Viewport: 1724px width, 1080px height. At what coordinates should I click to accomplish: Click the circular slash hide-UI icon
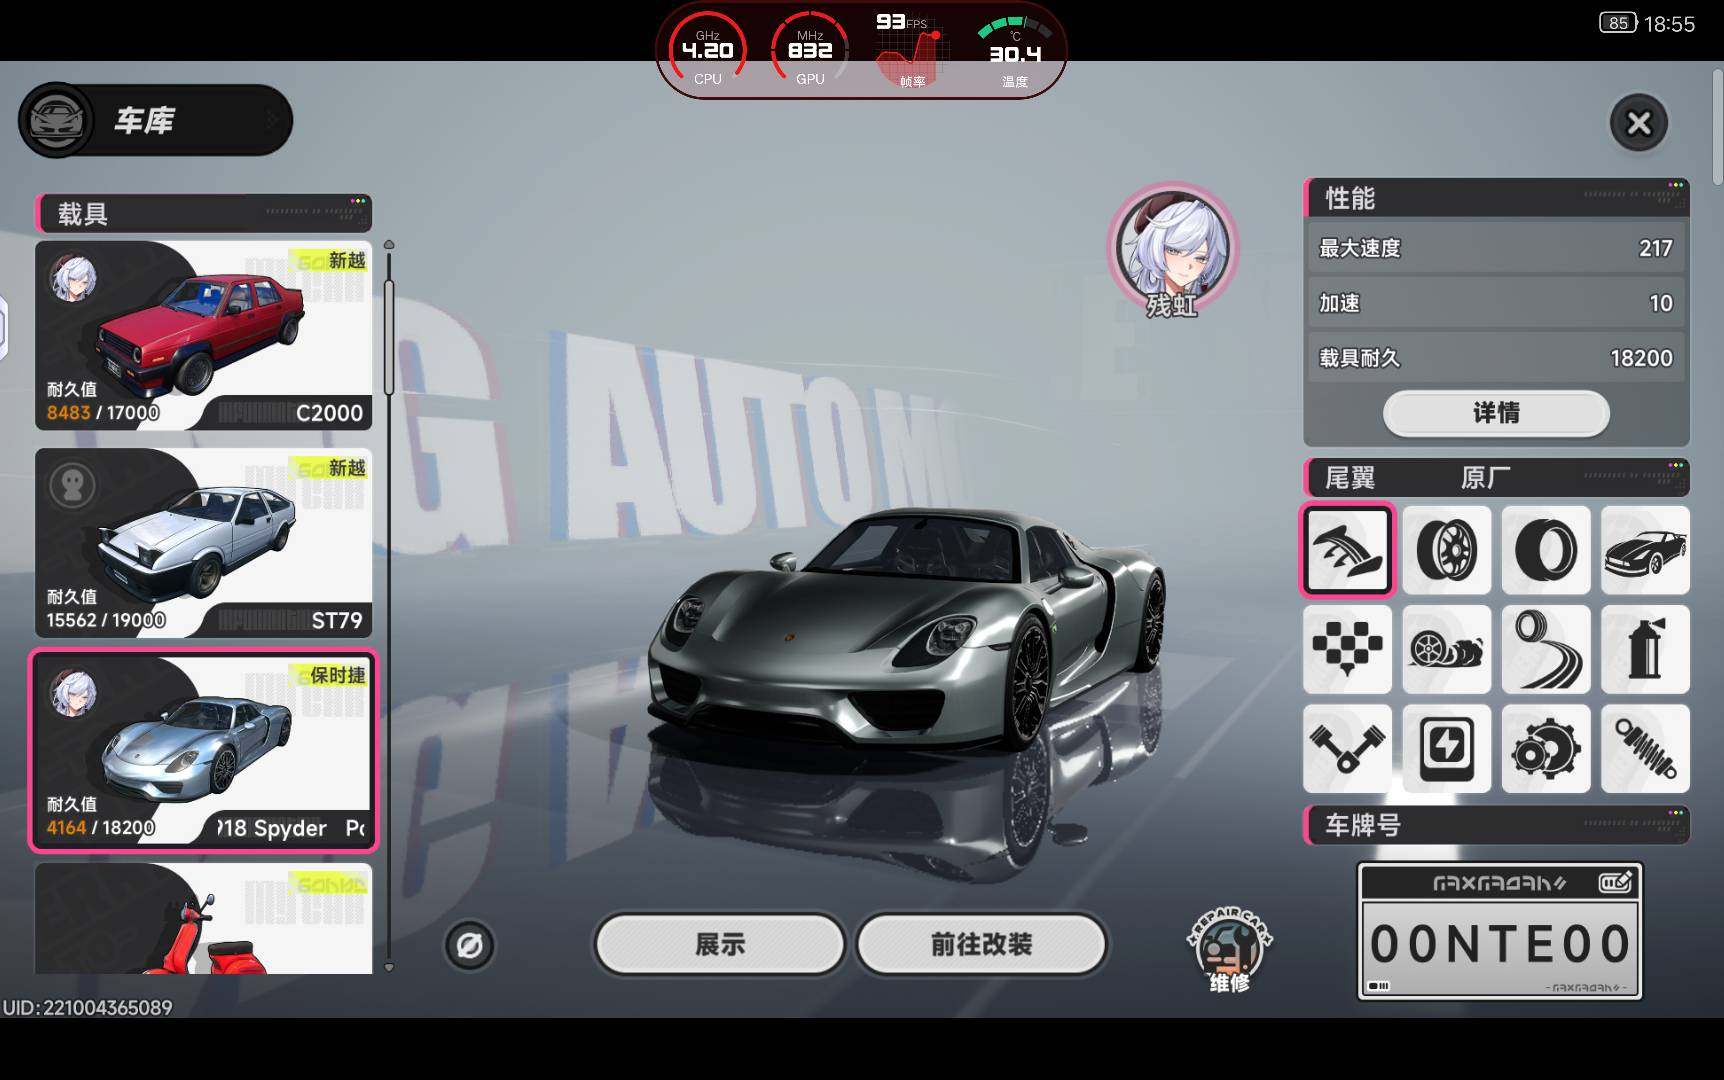coord(469,945)
